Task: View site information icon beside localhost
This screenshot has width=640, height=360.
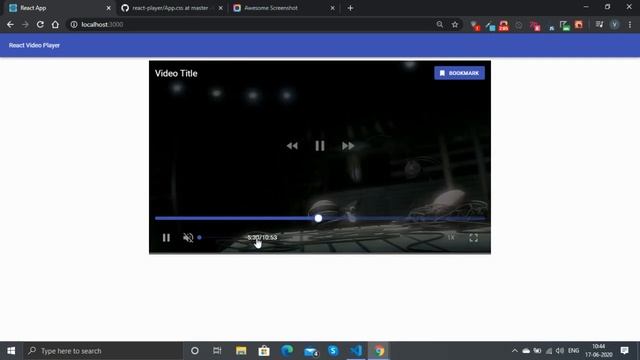Action: tap(74, 24)
